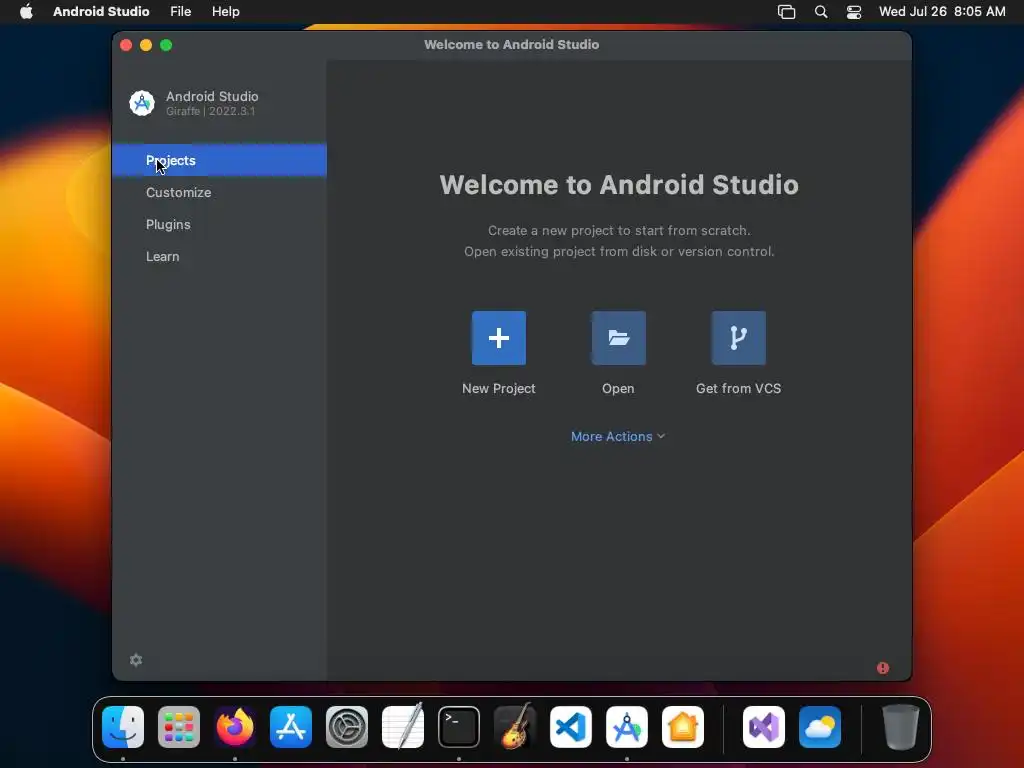Click the Android Studio dock icon
This screenshot has width=1024, height=768.
(x=627, y=727)
